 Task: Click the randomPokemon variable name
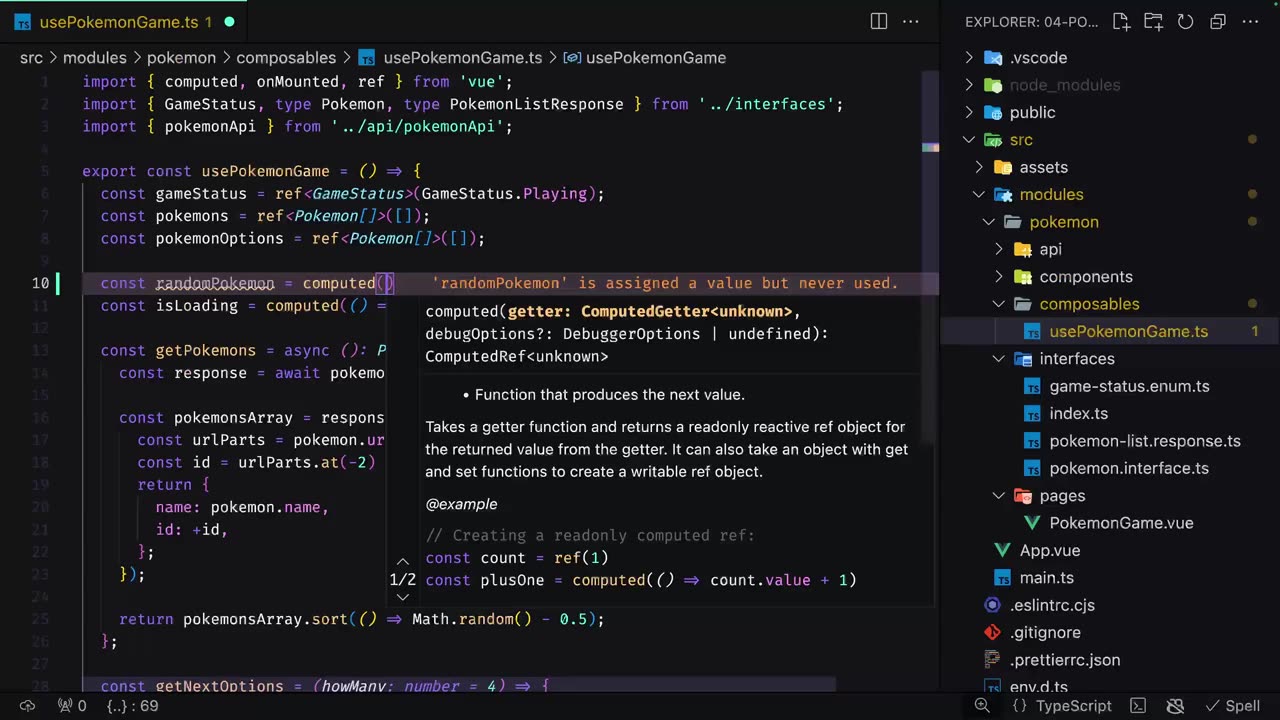tap(215, 283)
